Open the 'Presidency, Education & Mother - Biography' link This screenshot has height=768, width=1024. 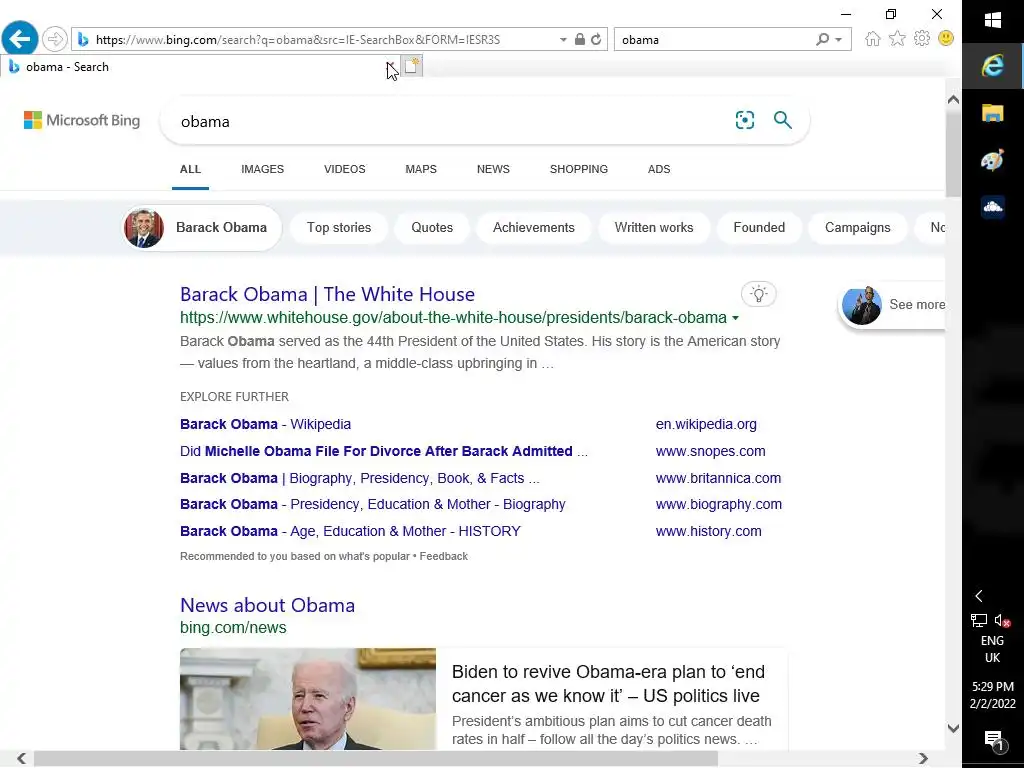pyautogui.click(x=373, y=505)
